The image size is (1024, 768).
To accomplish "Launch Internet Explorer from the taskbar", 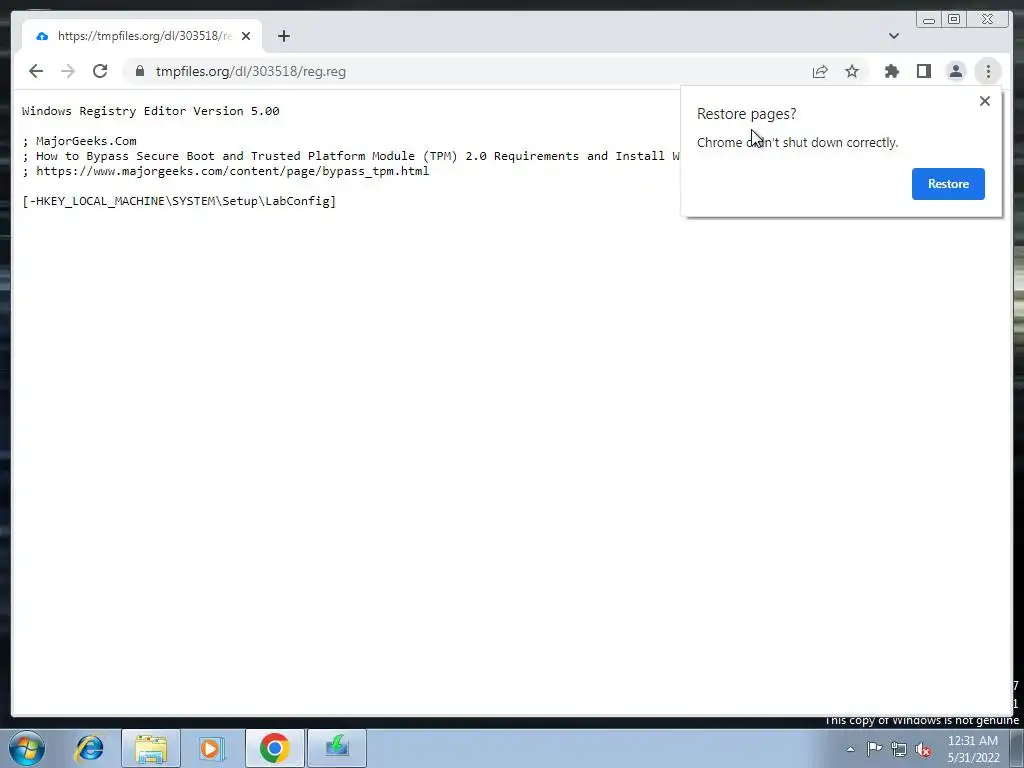I will (89, 748).
